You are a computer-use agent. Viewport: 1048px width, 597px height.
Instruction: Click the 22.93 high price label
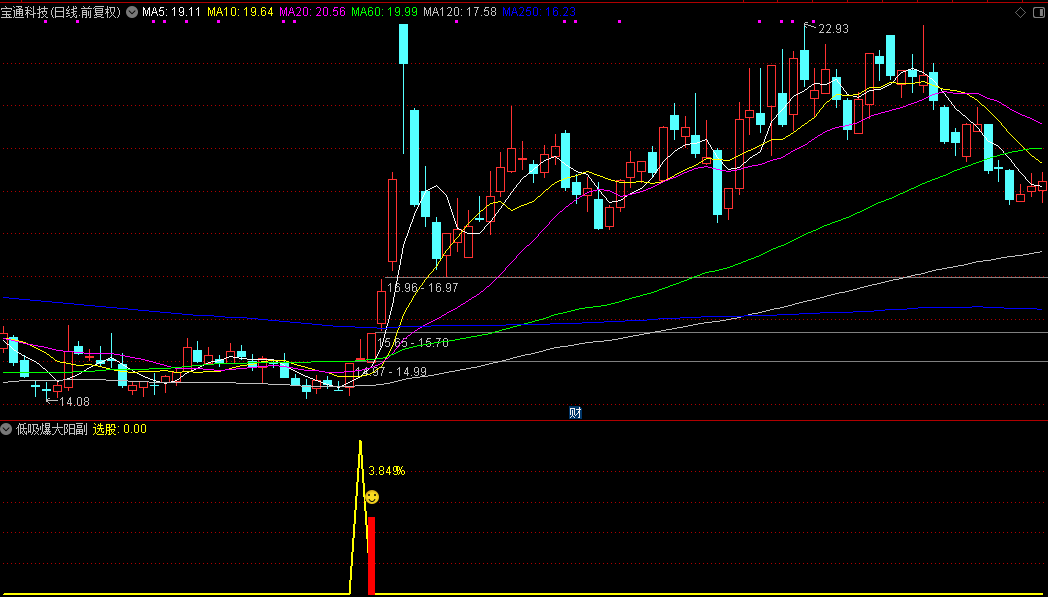833,29
